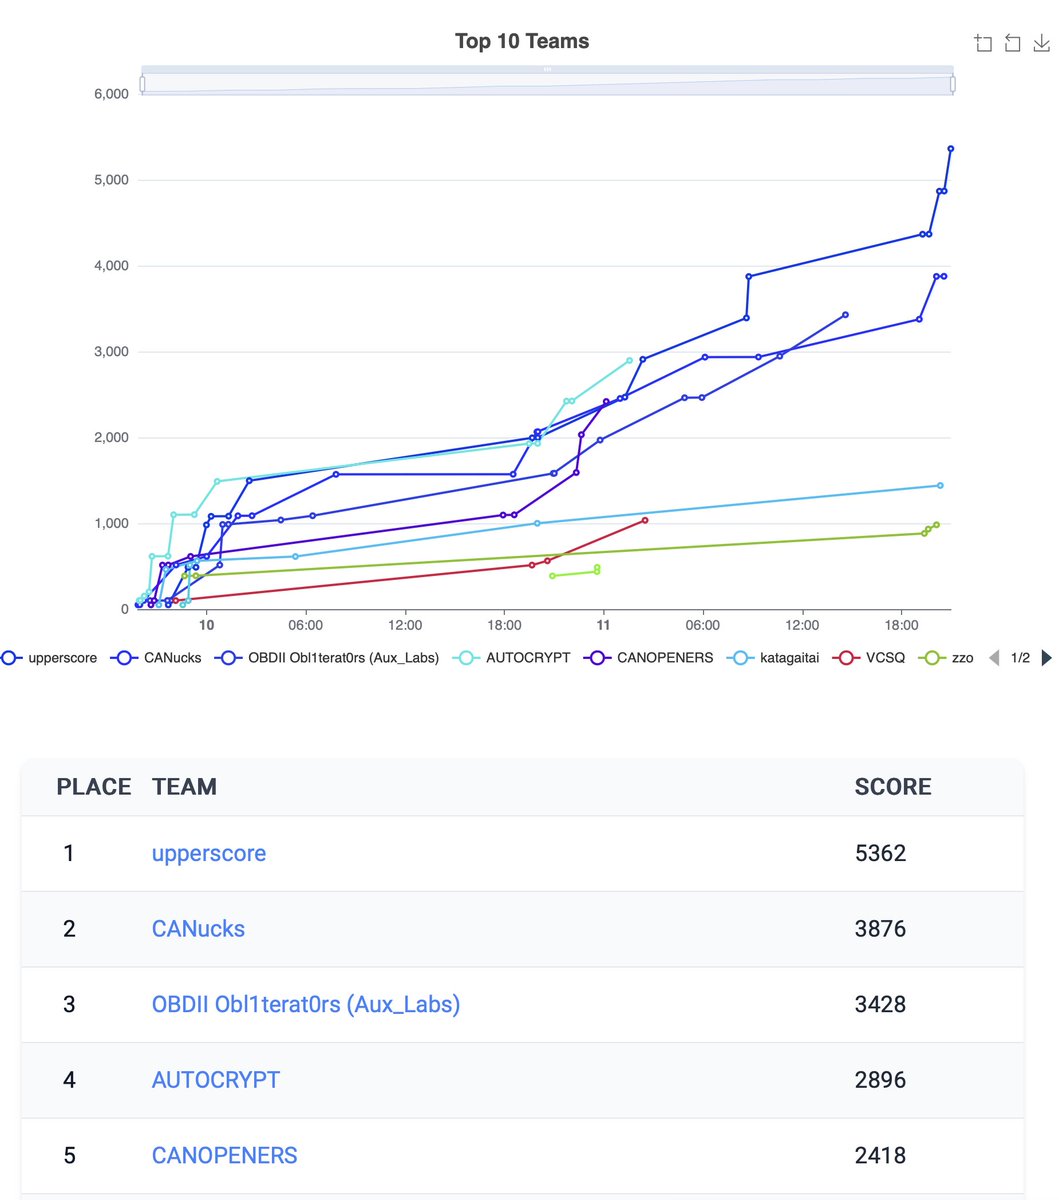The width and height of the screenshot is (1059, 1200).
Task: Go to next legend page arrow
Action: (1047, 658)
